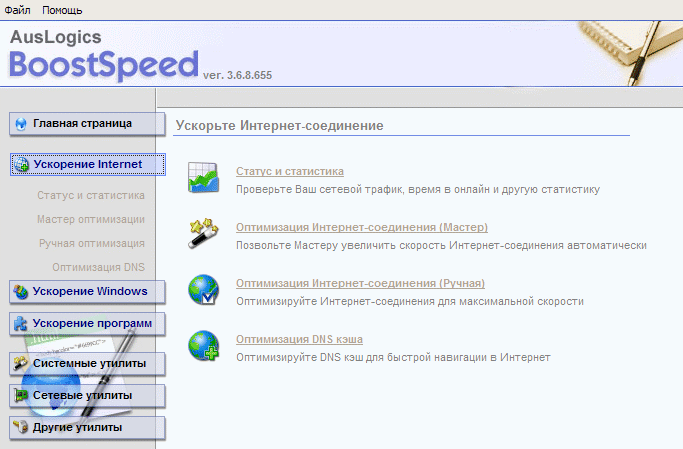
Task: Open the Ускорение программ section
Action: point(87,324)
